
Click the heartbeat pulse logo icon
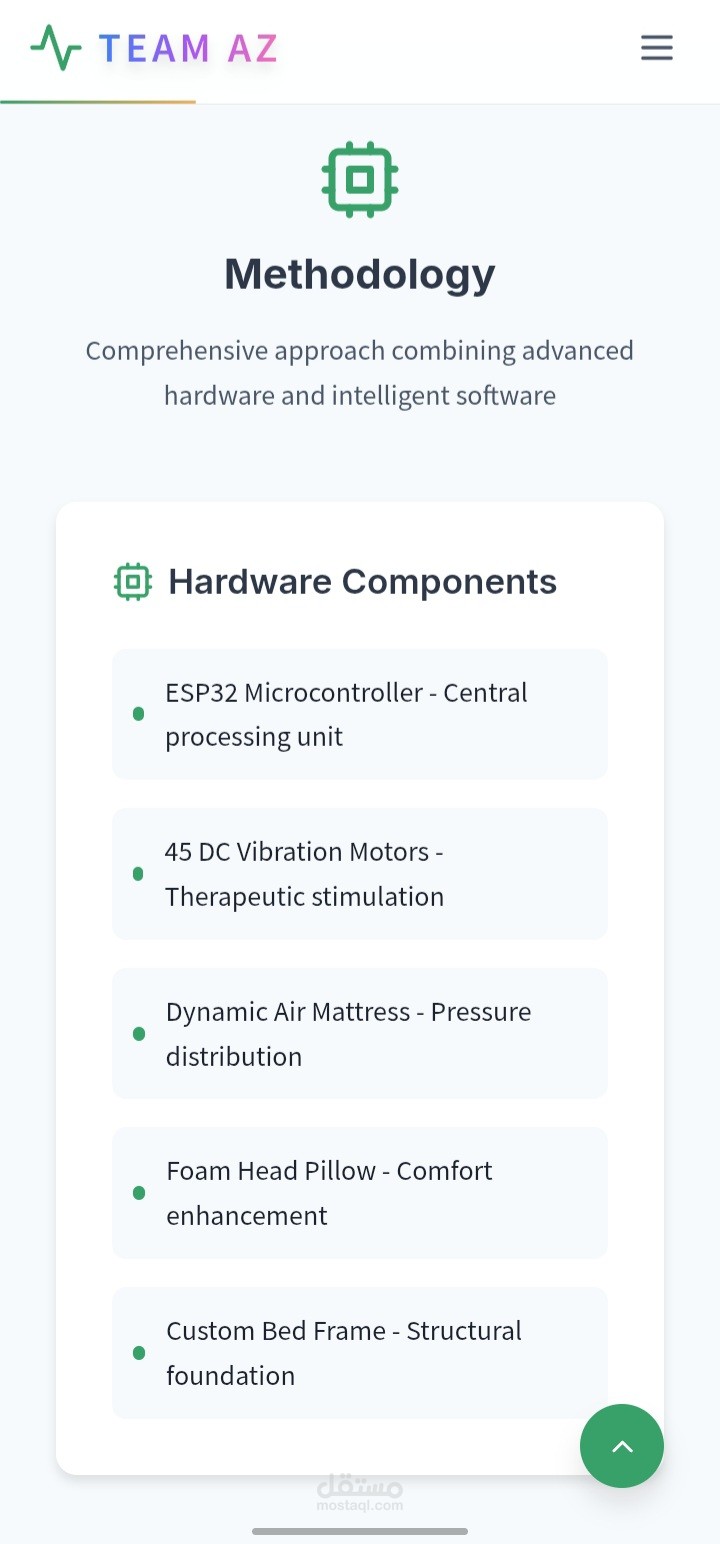click(x=56, y=48)
